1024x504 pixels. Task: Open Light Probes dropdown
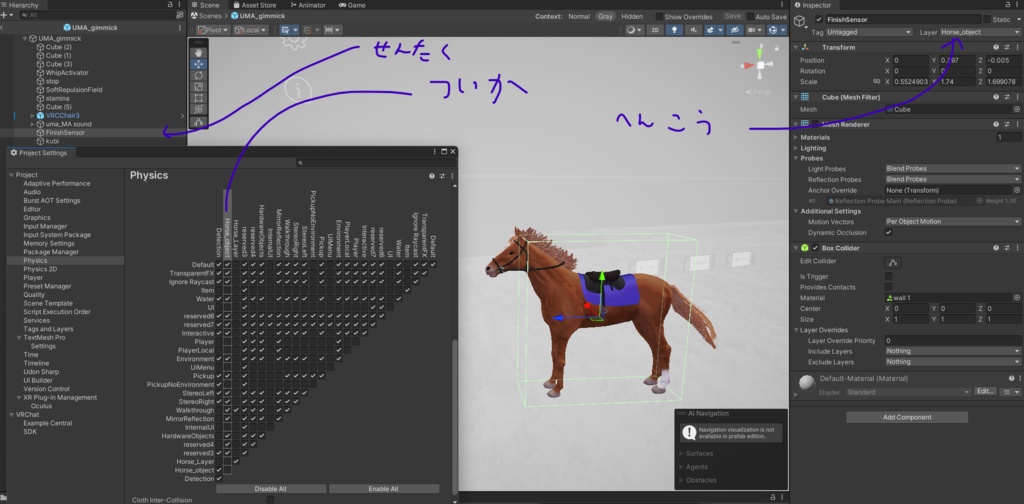(x=953, y=168)
